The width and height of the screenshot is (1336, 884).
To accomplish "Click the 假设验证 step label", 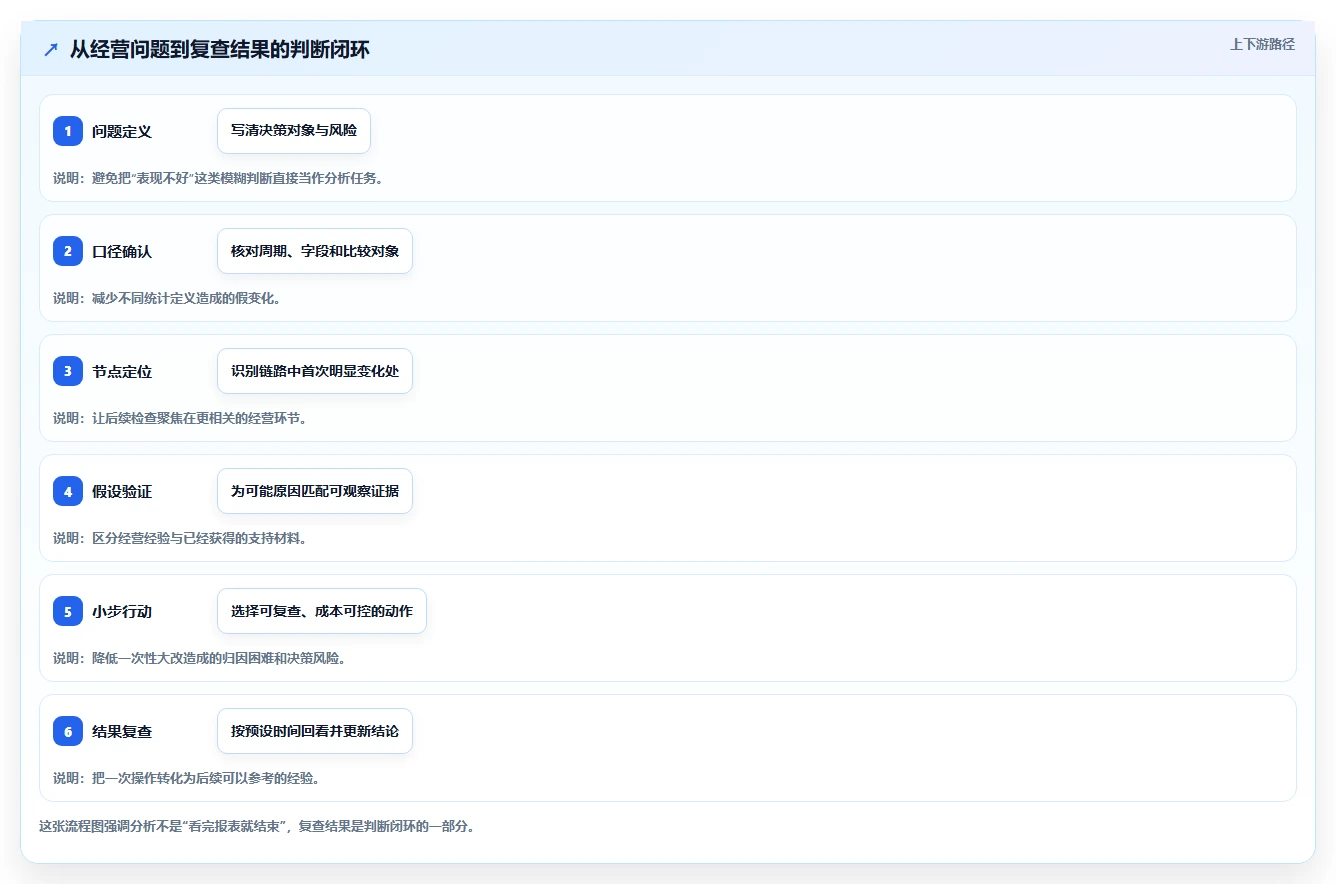I will [x=122, y=491].
